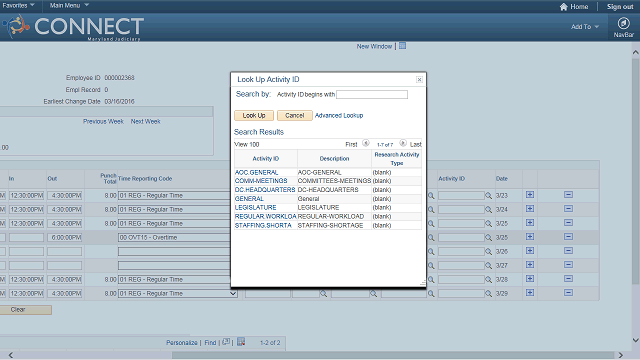This screenshot has width=640, height=360.
Task: Show next results arrow in lookup
Action: point(403,143)
